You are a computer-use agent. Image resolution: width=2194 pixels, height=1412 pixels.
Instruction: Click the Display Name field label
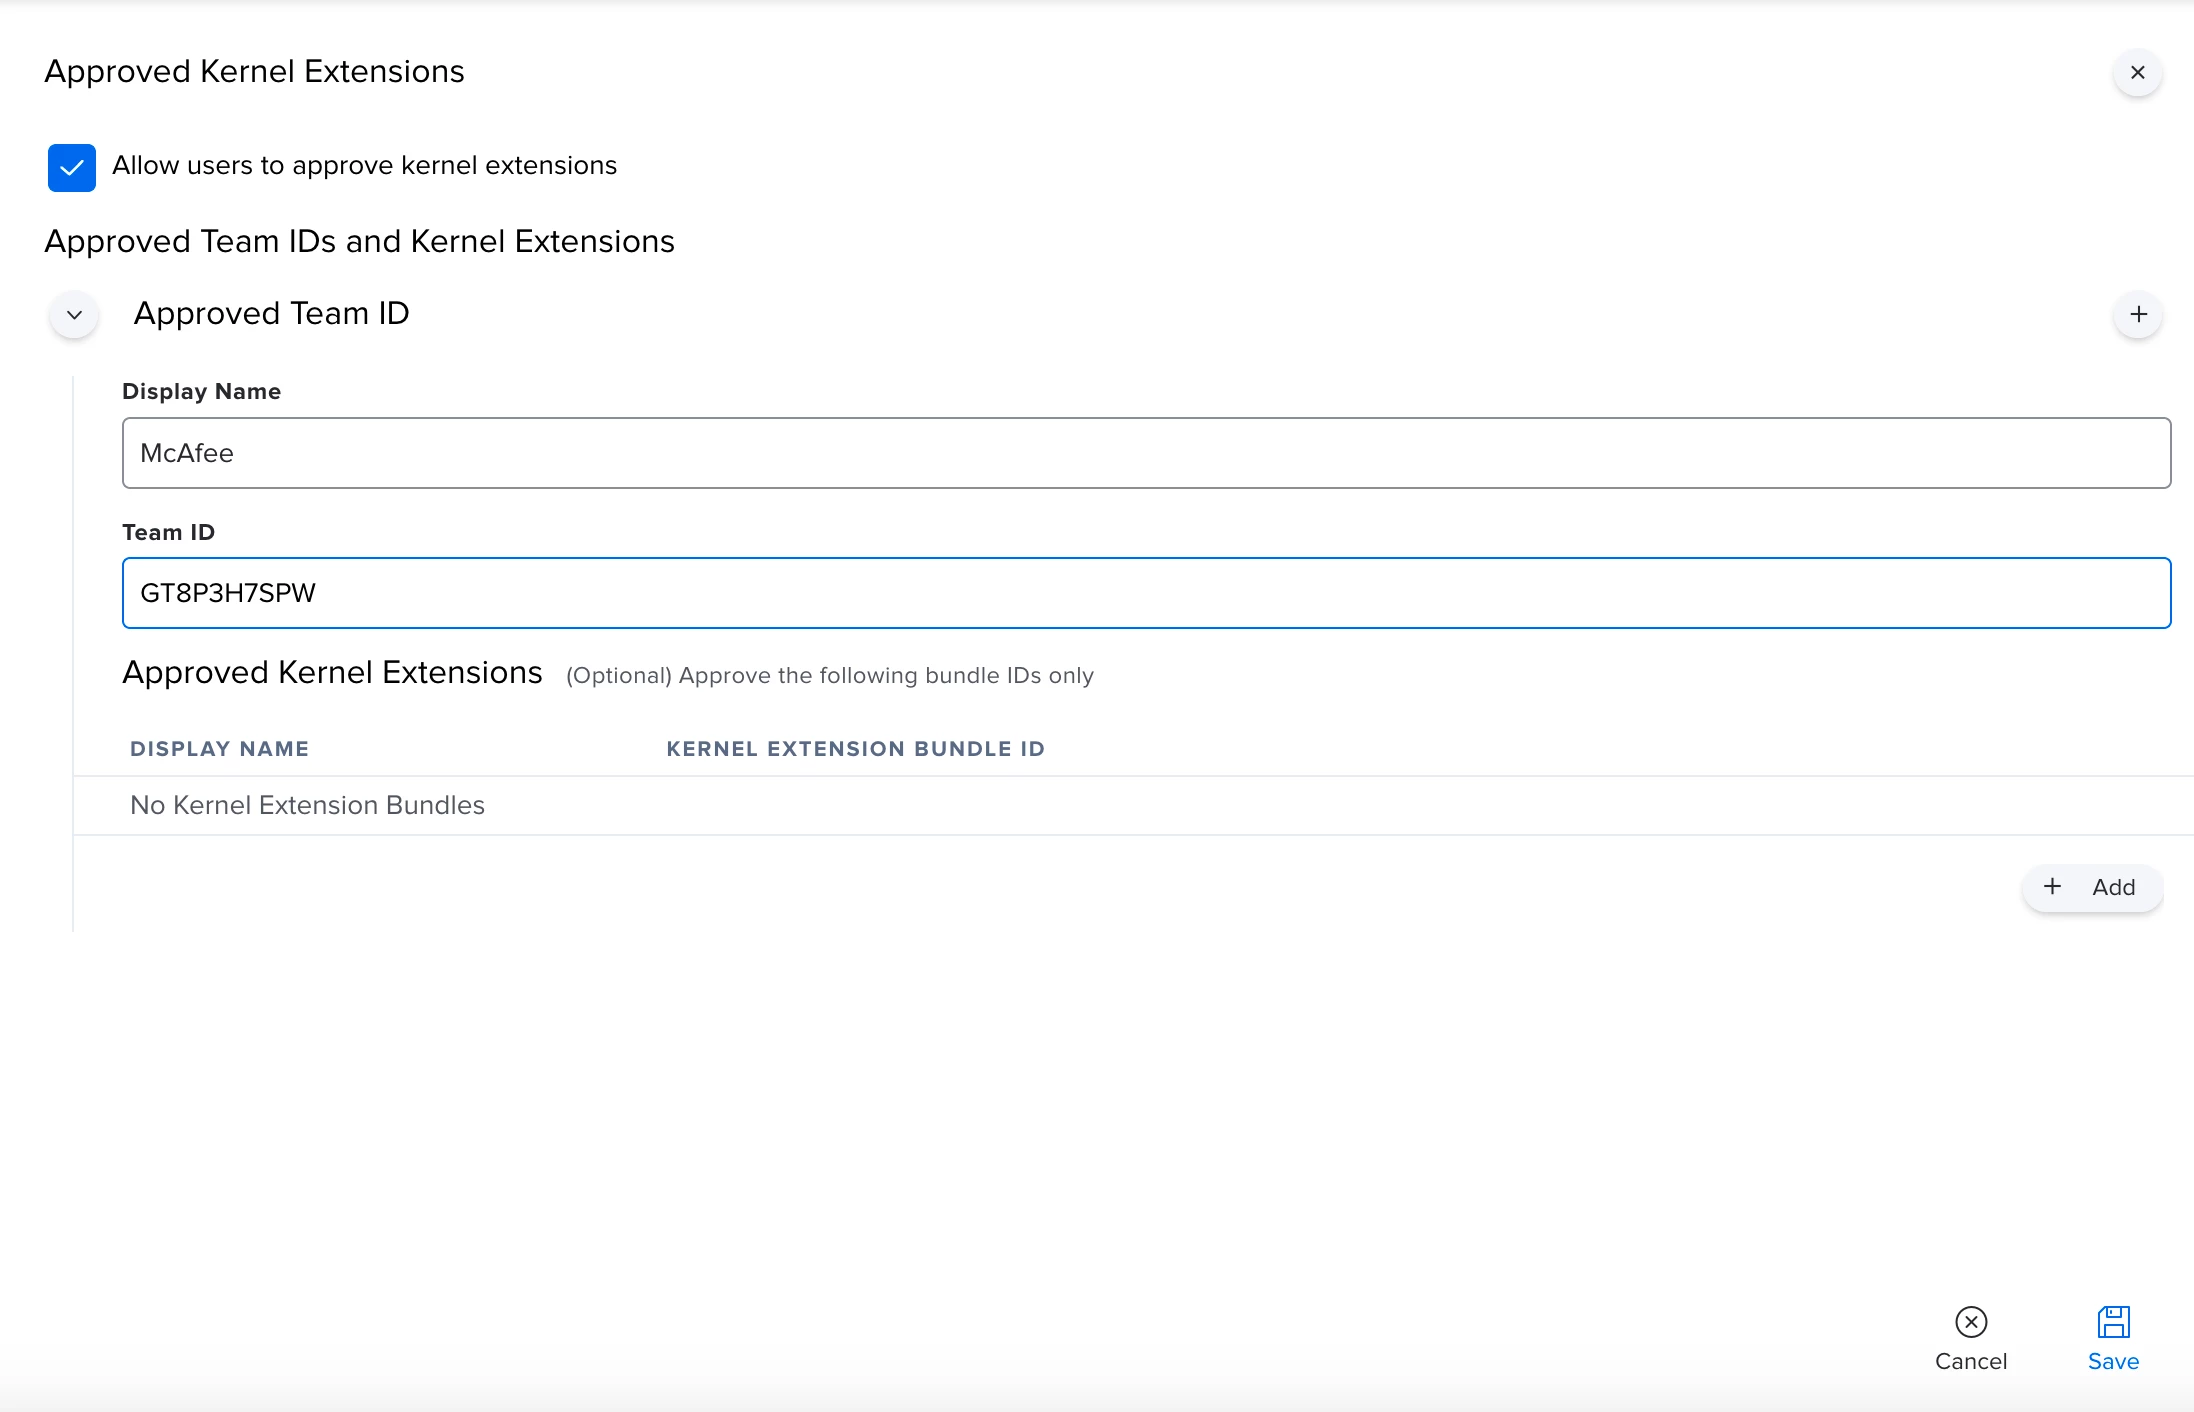click(x=201, y=391)
